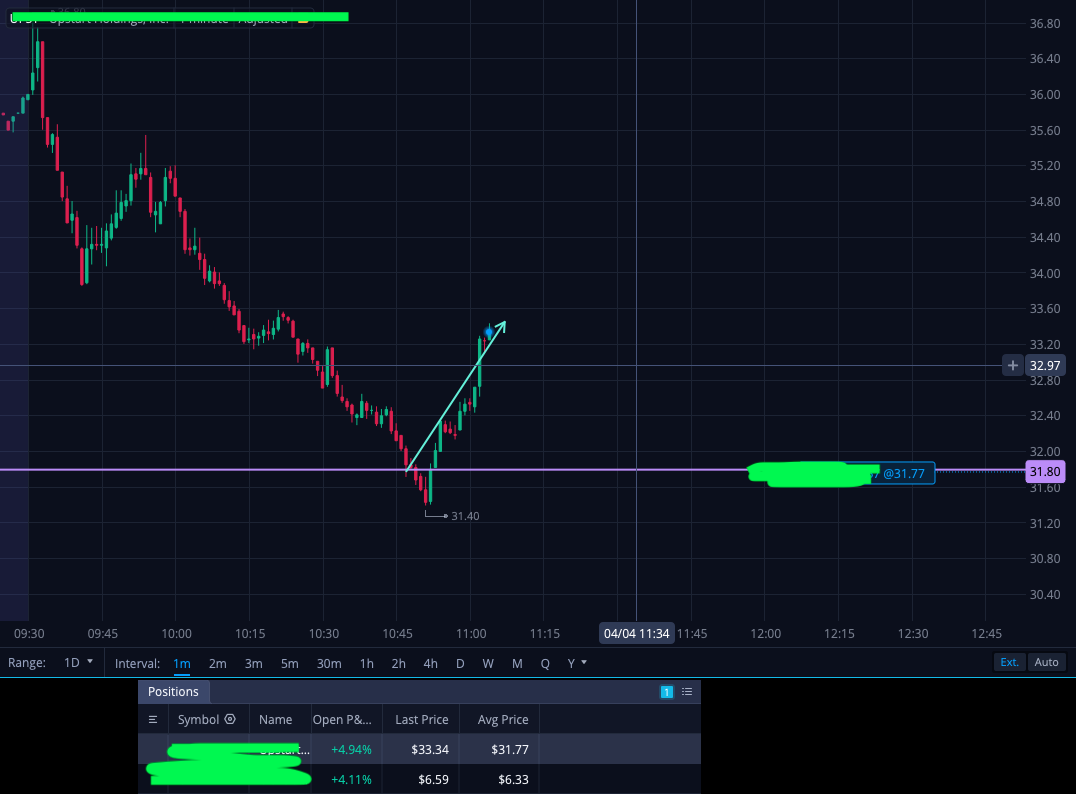The image size is (1076, 794).
Task: Toggle Auto price scaling
Action: coord(1046,662)
